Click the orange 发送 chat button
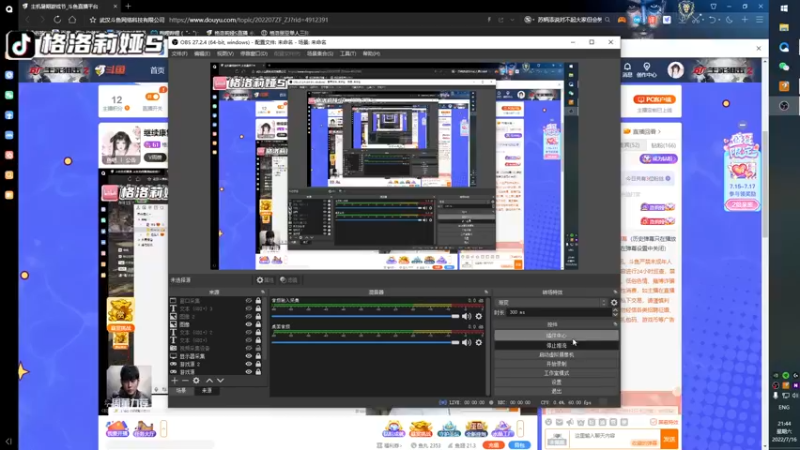The height and width of the screenshot is (450, 800). point(669,439)
